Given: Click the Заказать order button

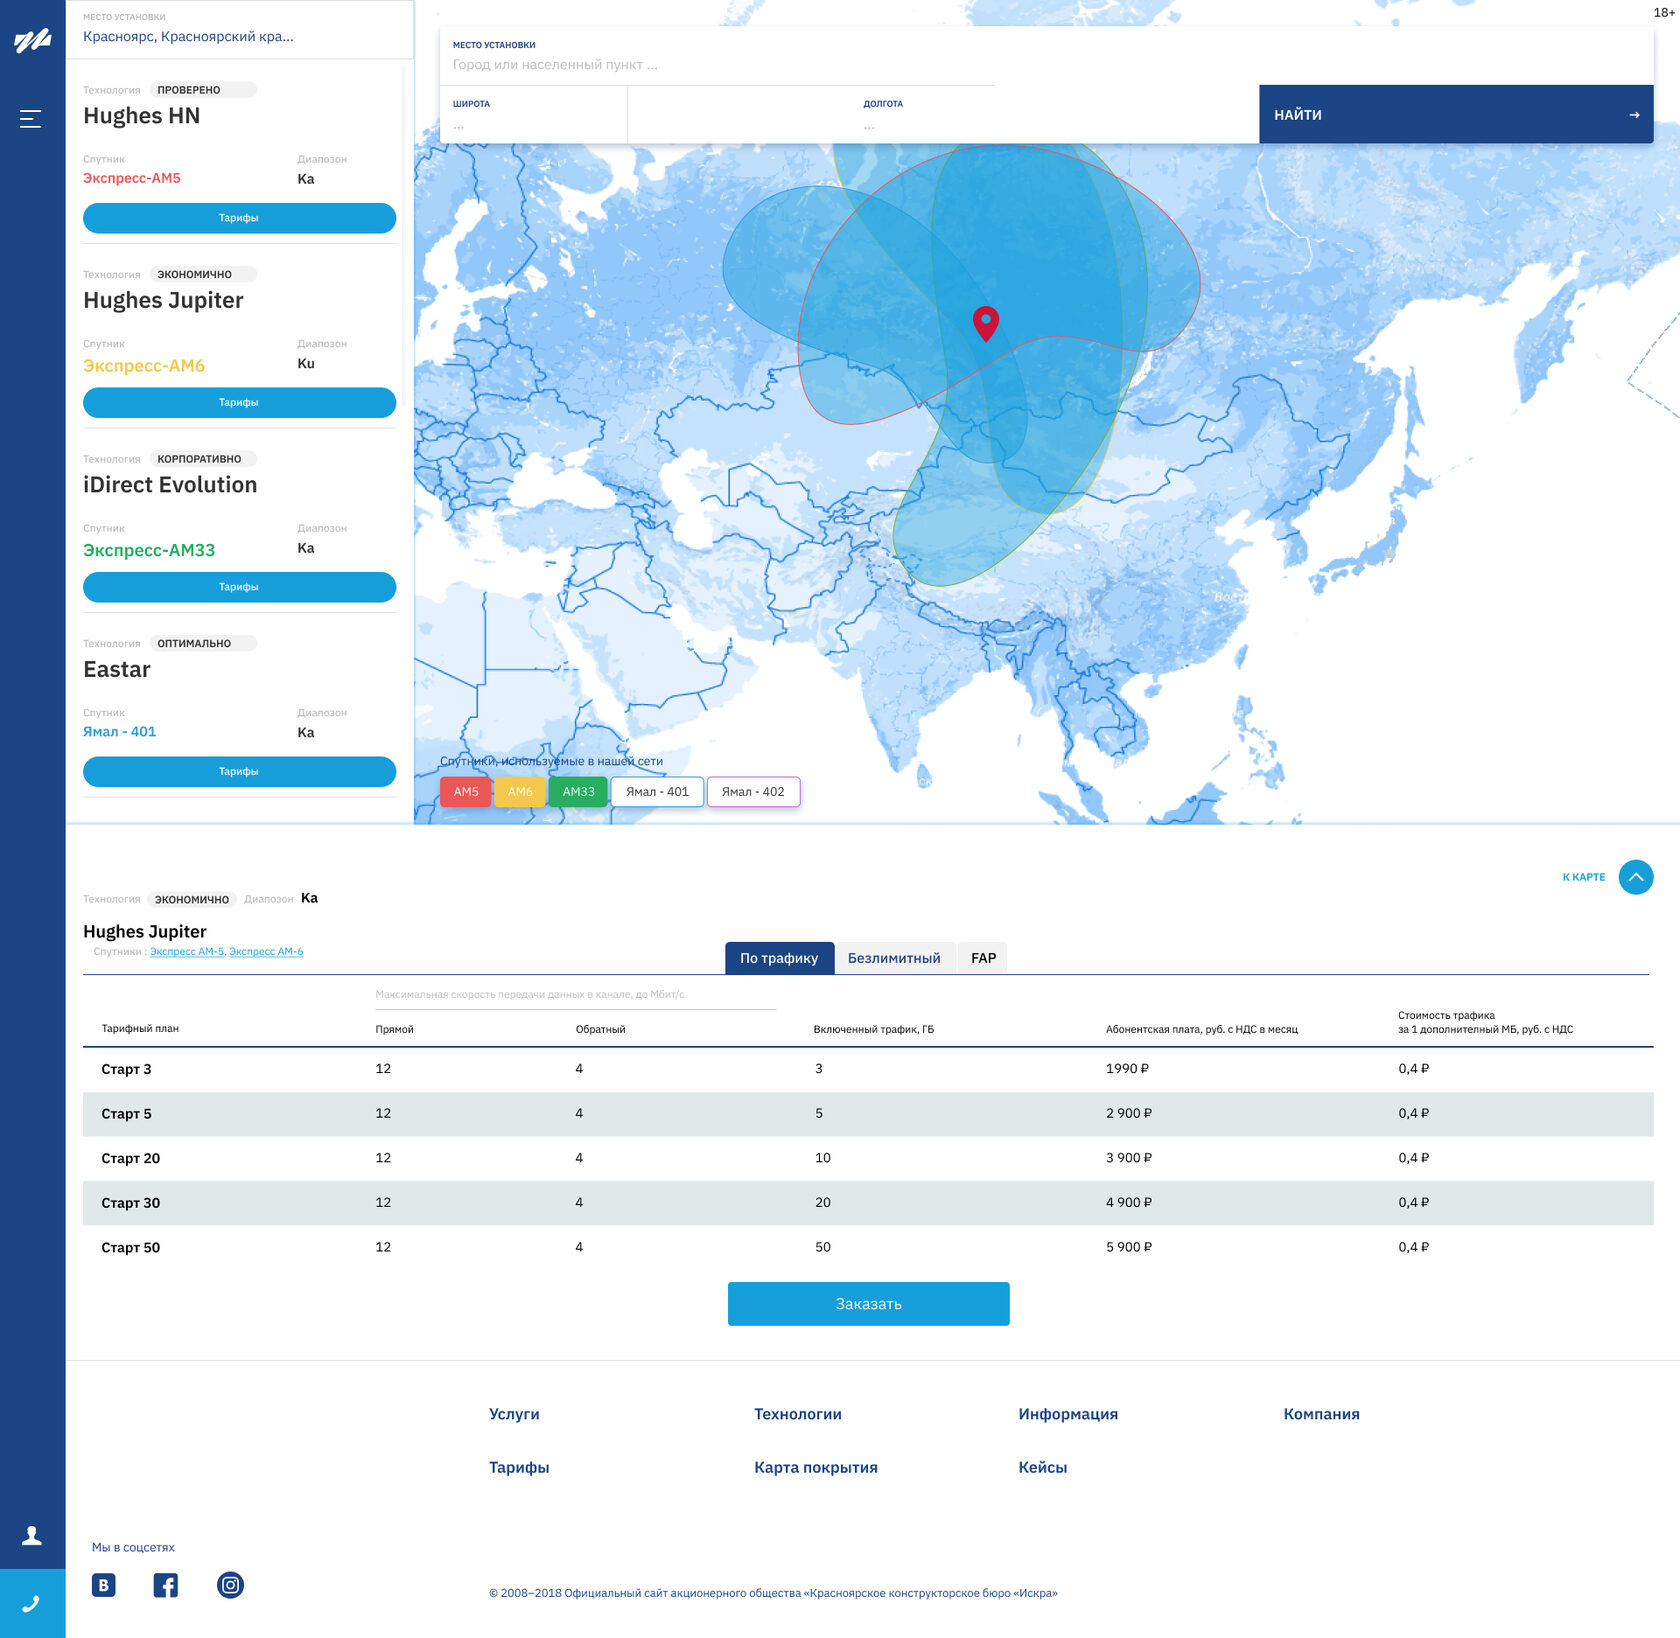Looking at the screenshot, I should tap(868, 1304).
